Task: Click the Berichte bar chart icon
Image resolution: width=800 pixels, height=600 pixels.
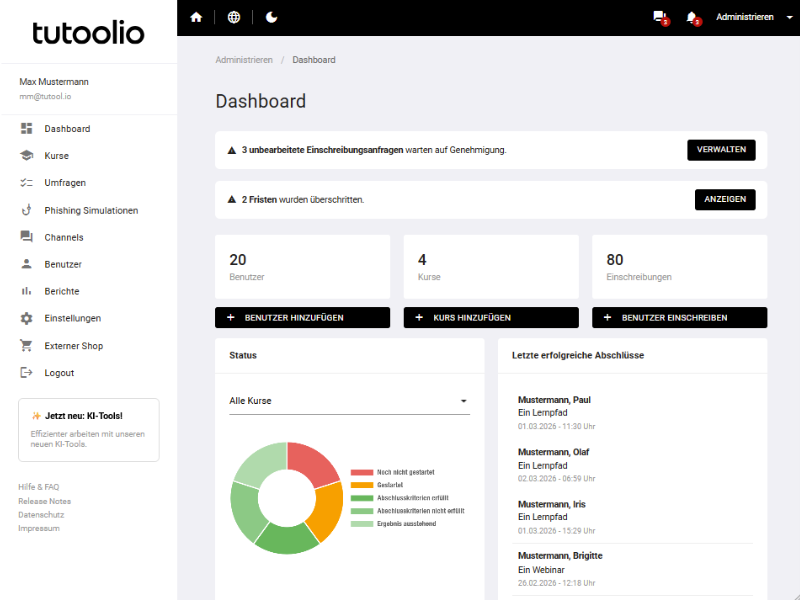Action: (x=26, y=291)
